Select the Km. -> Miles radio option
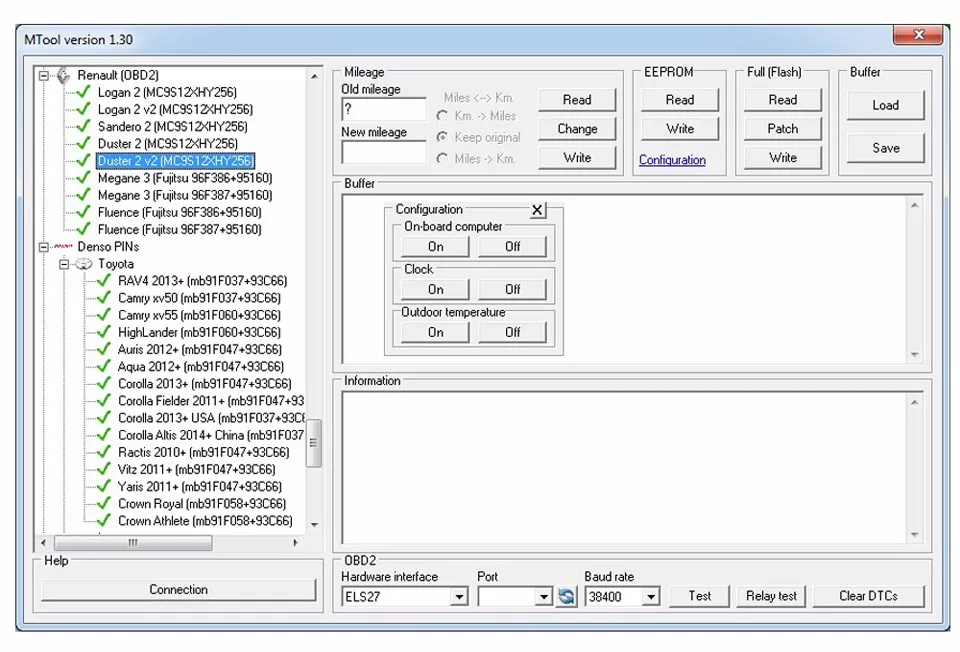 442,116
